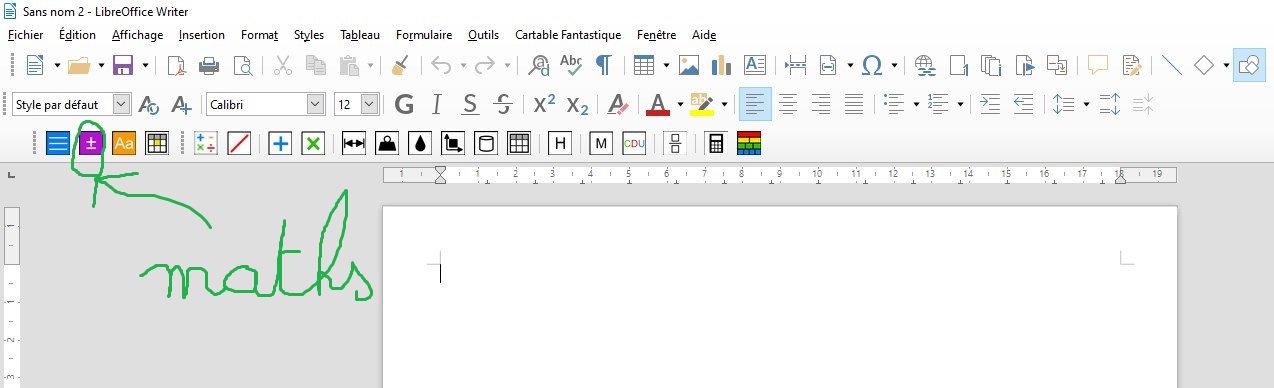Toggle Strikethrough formatting
Screen dimensions: 1274x388
tap(503, 104)
